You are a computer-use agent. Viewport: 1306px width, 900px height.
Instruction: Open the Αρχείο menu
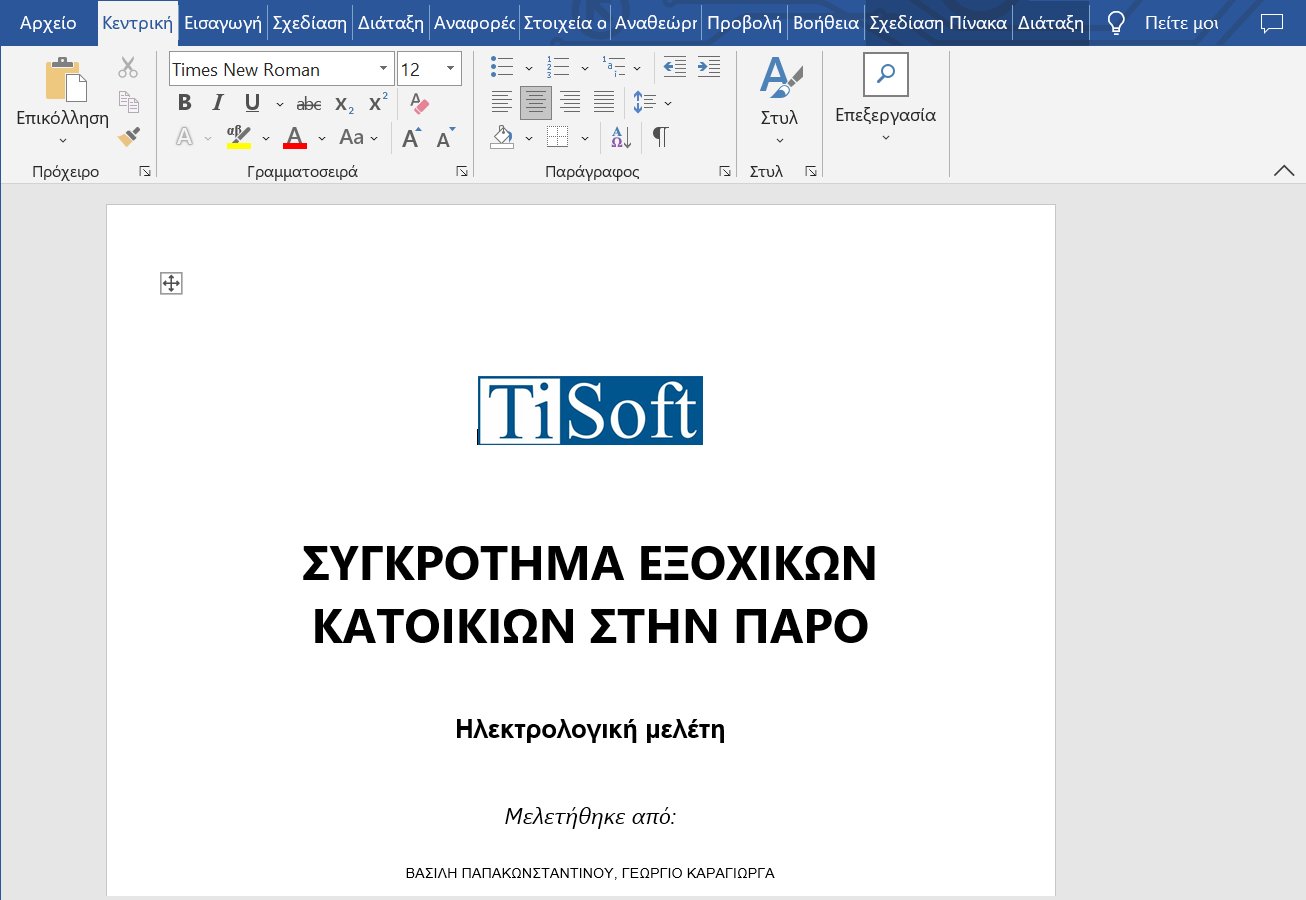pyautogui.click(x=48, y=22)
